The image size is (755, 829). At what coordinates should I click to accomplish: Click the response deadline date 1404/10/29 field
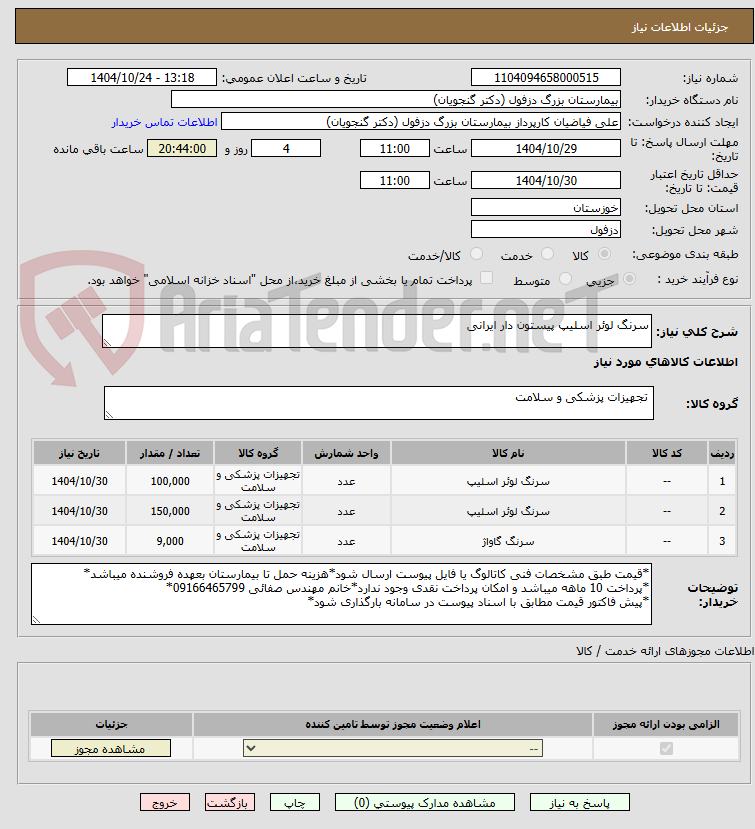pyautogui.click(x=546, y=148)
